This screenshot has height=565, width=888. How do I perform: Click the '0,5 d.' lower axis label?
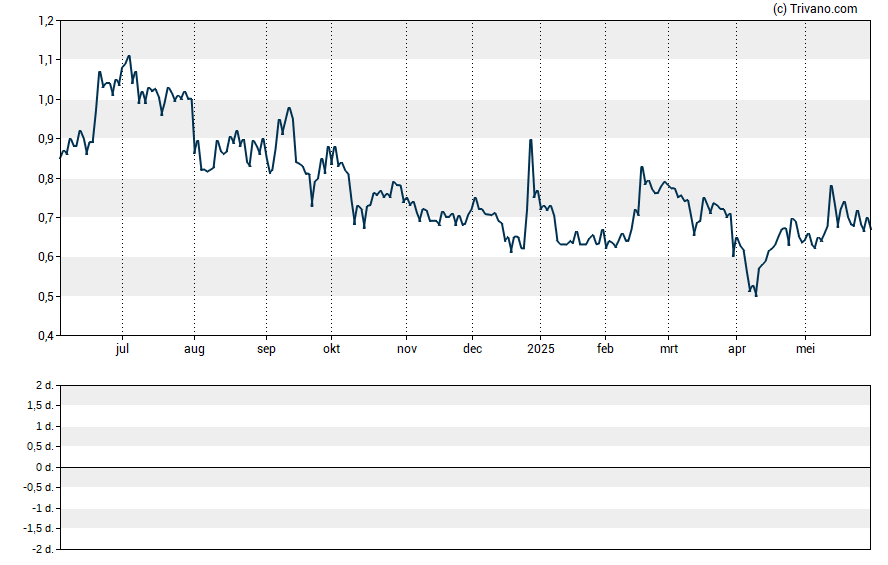click(40, 446)
